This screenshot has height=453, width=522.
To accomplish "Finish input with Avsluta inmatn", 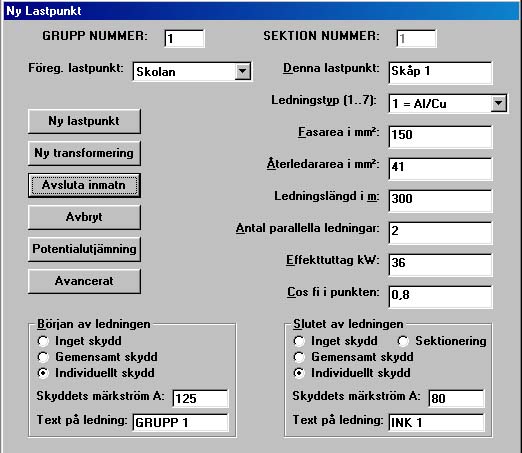I will 84,185.
